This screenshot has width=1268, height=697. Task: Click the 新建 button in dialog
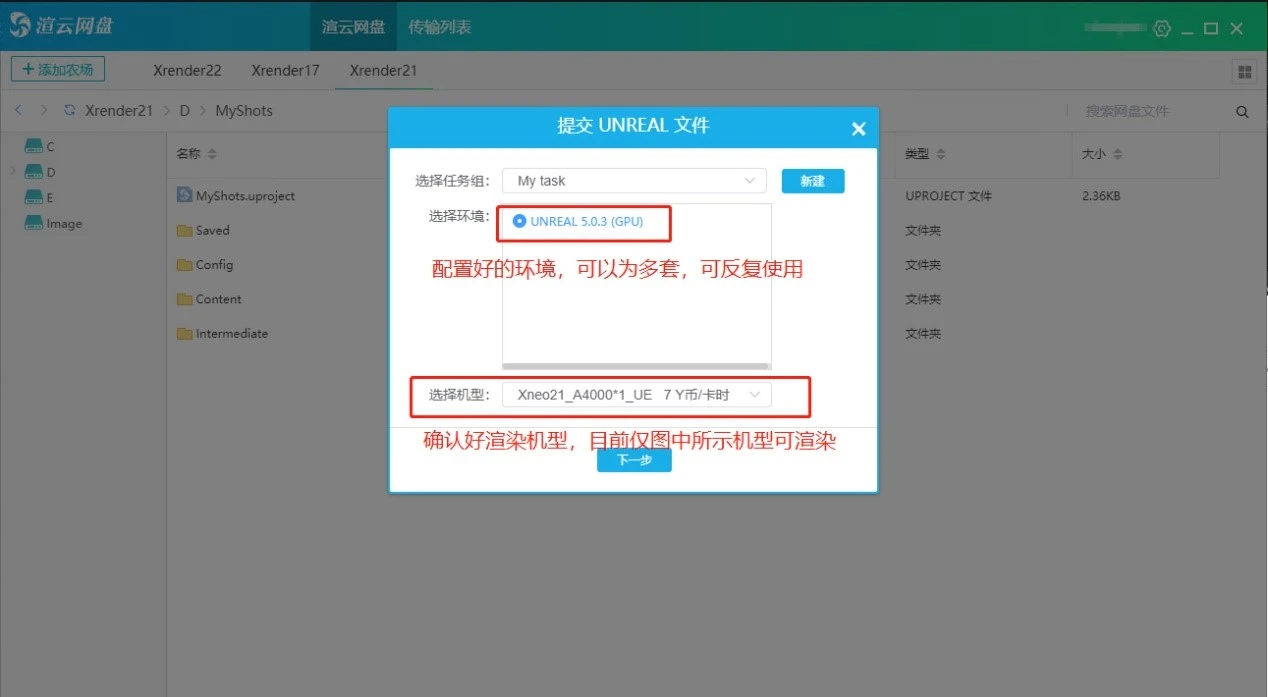tap(813, 181)
